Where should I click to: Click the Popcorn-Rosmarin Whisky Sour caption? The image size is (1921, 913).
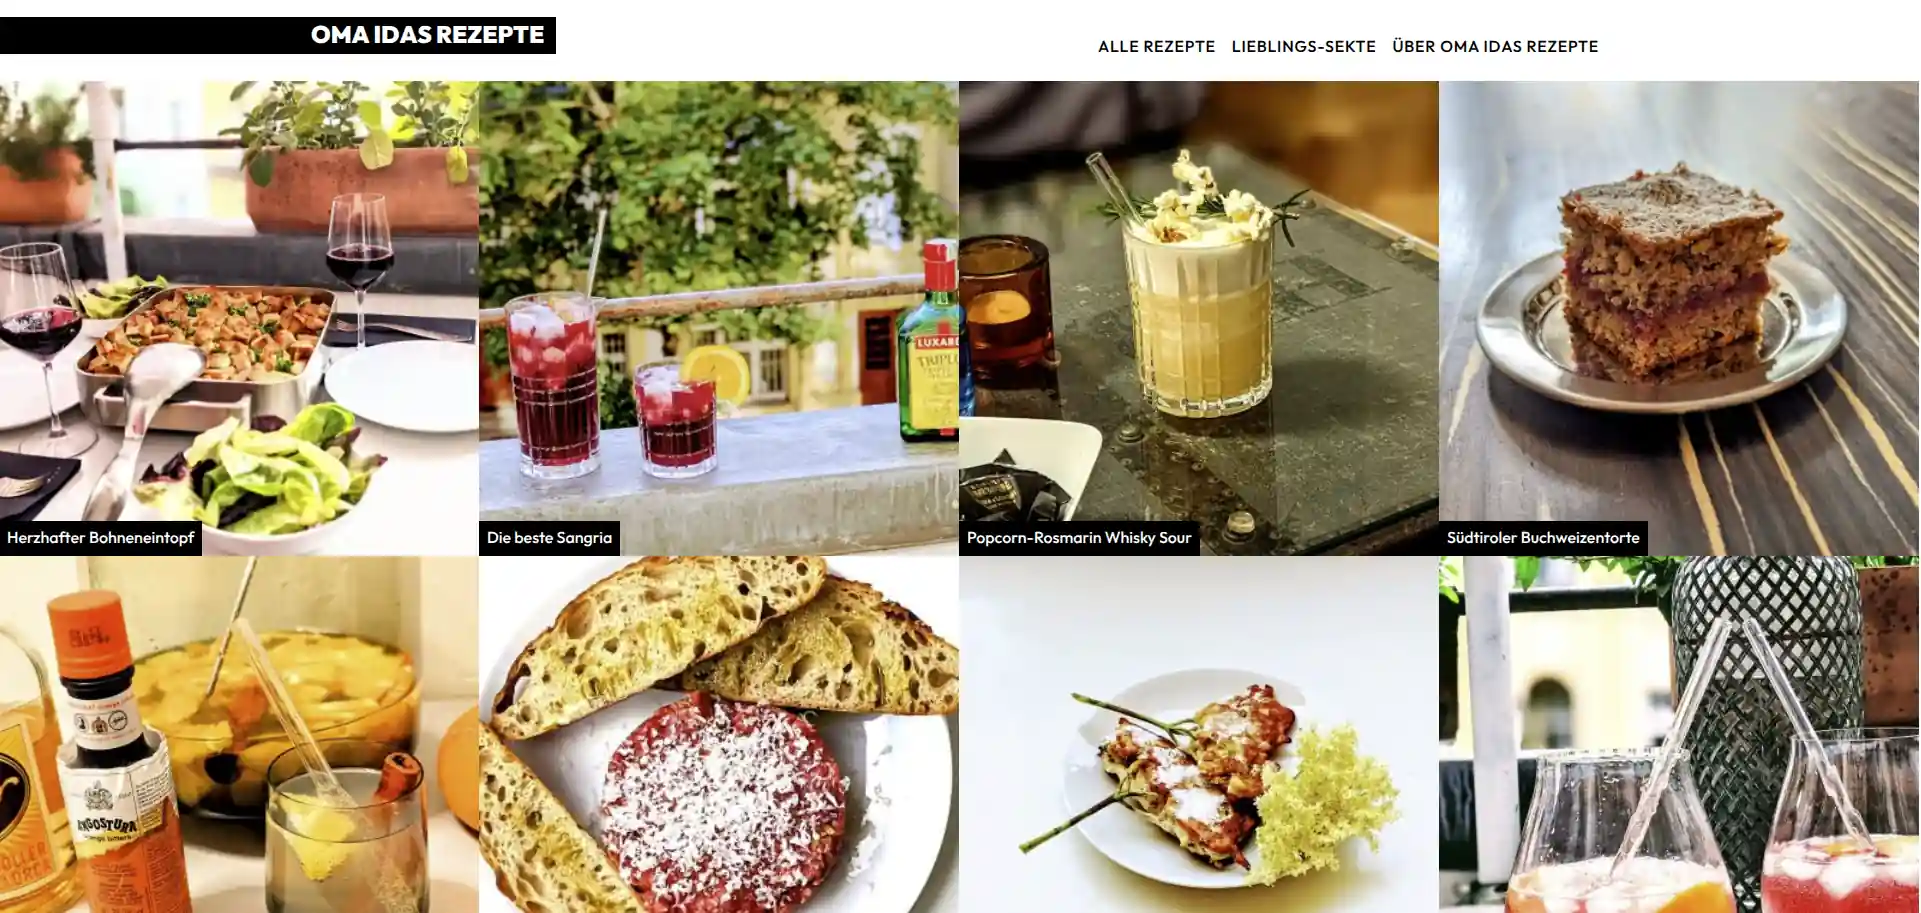(1079, 538)
